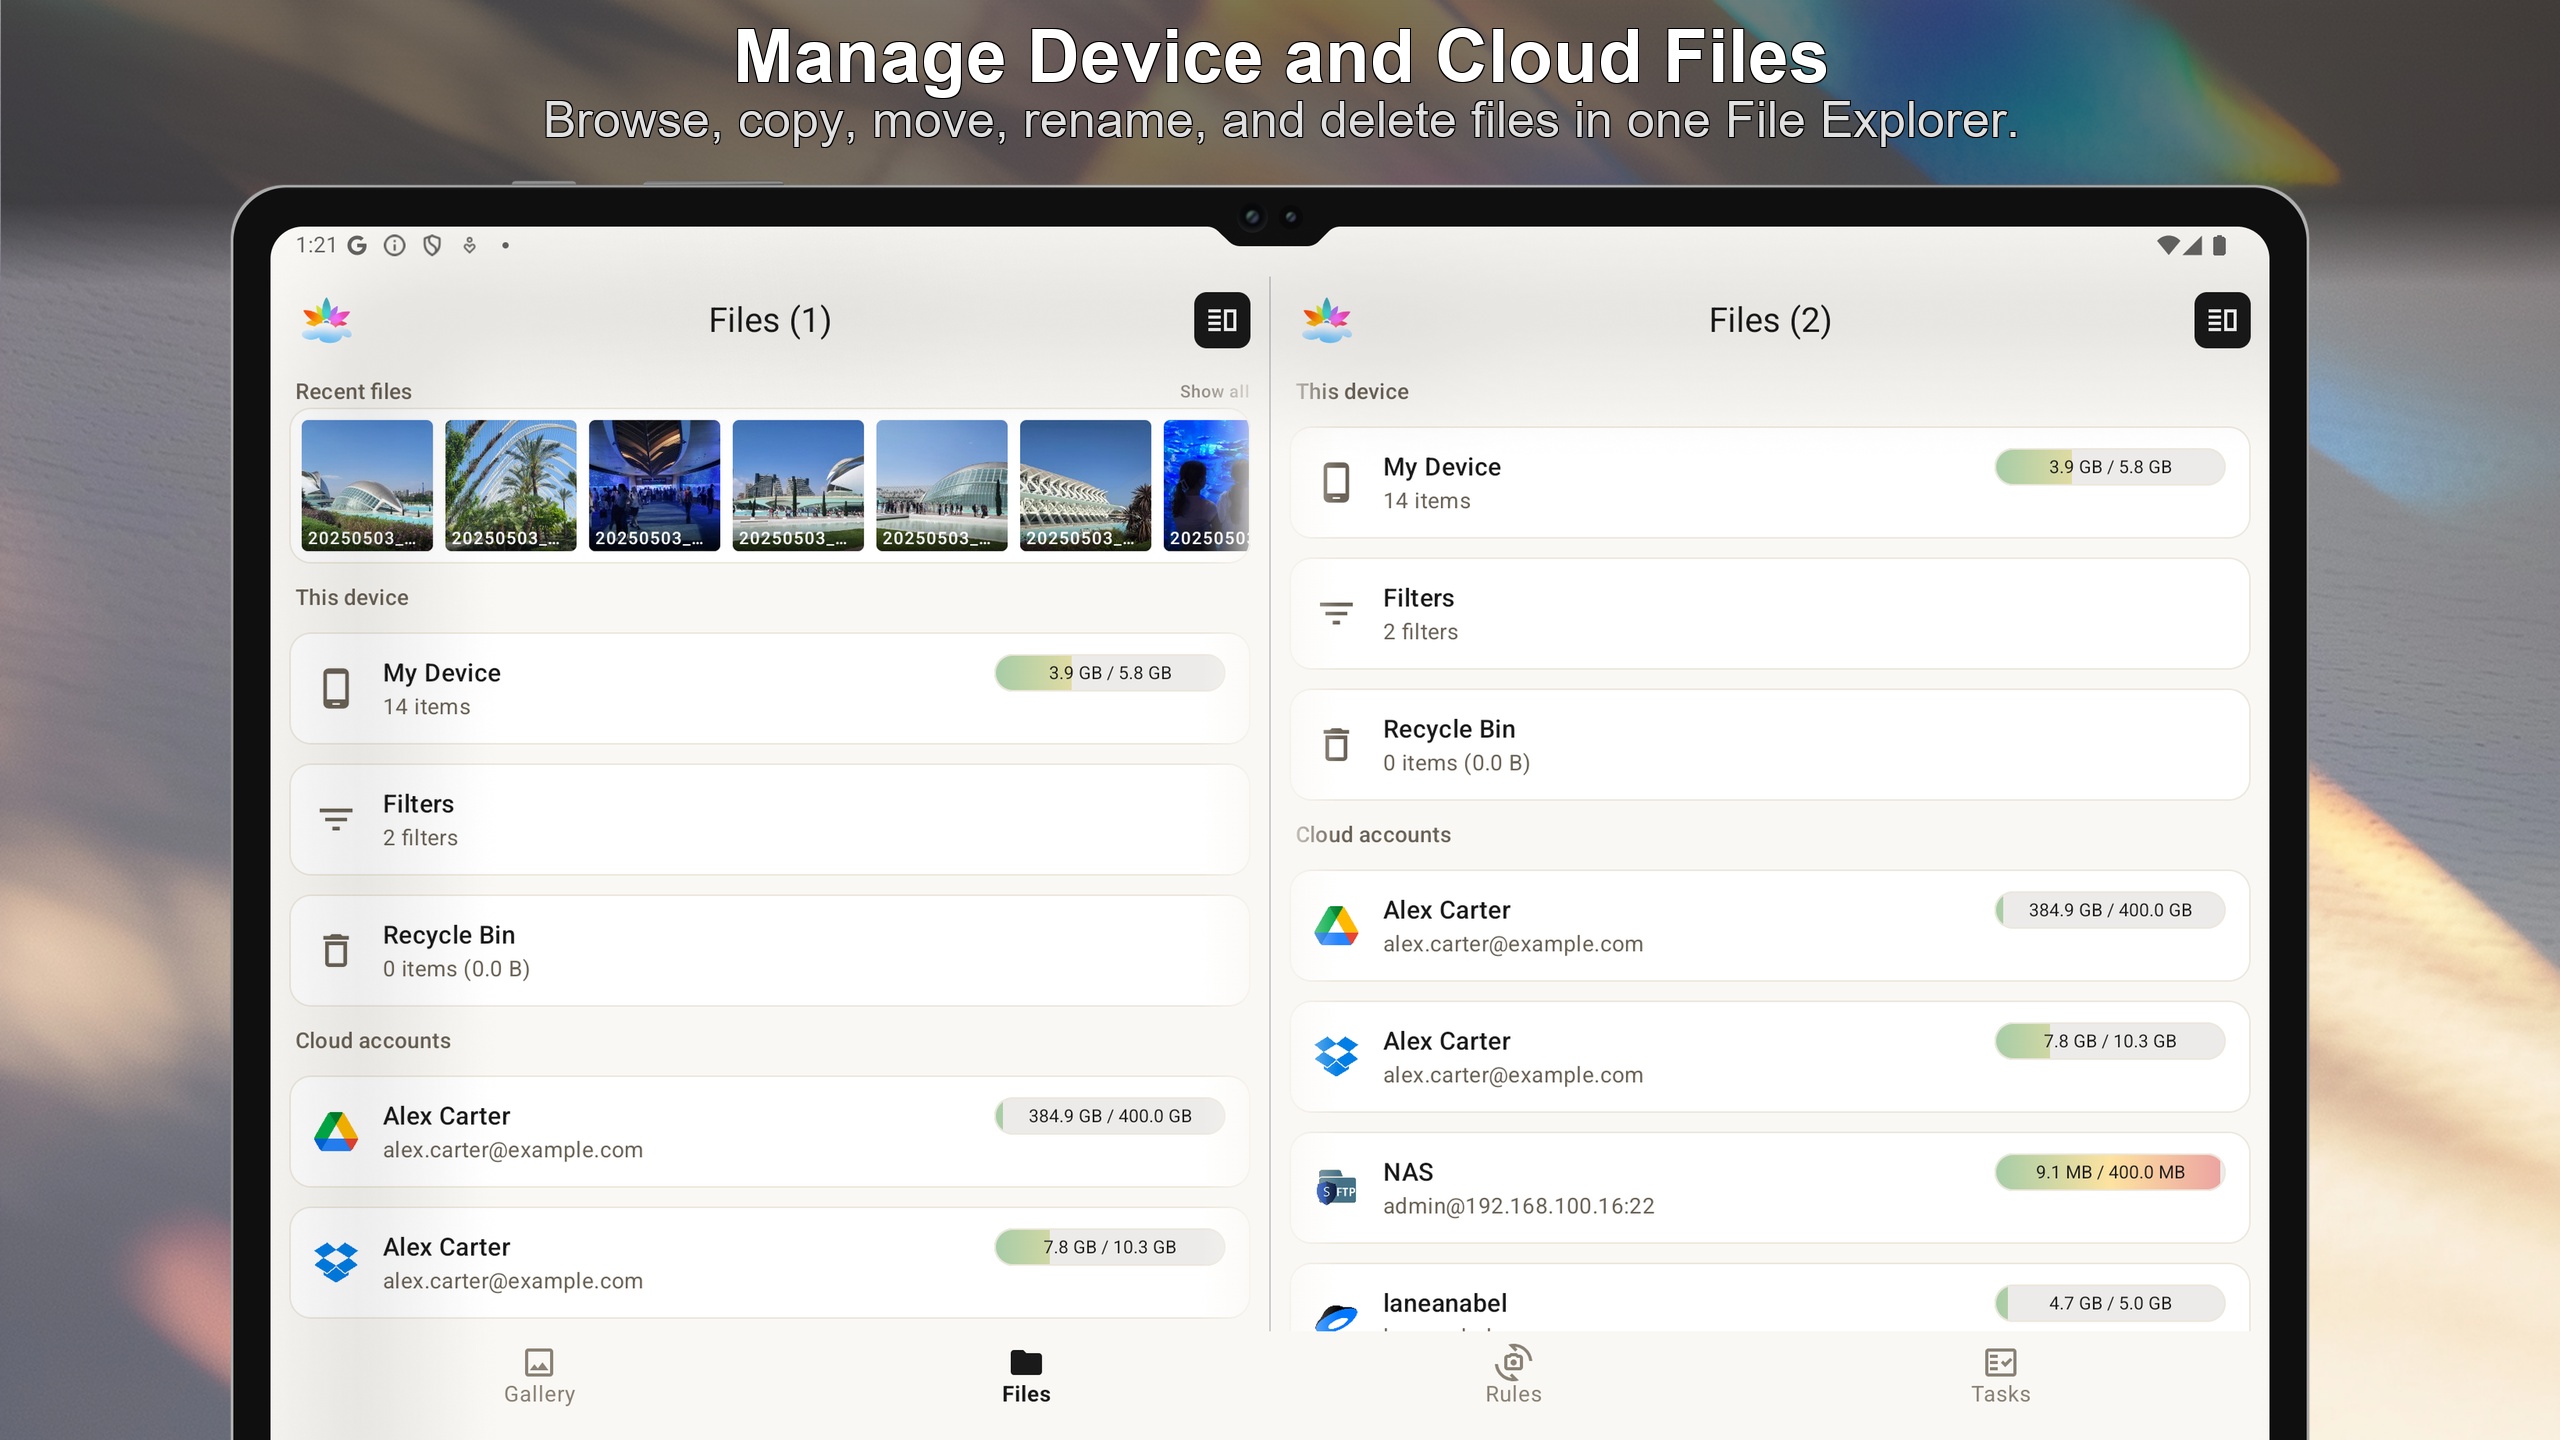The width and height of the screenshot is (2560, 1440).
Task: Tap Google Drive icon in Files (2) pane
Action: [x=1336, y=926]
